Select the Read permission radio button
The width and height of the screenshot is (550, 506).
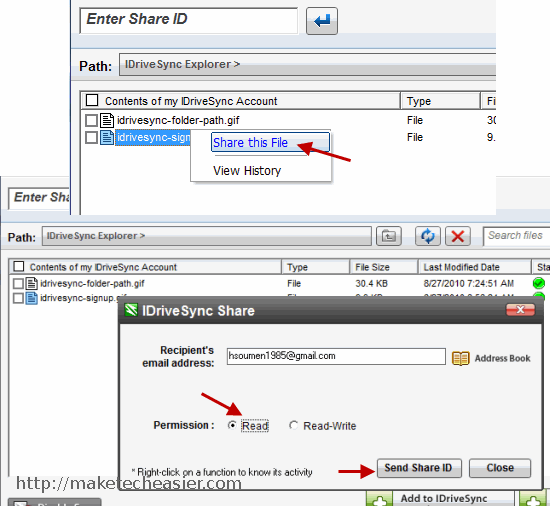pos(232,425)
